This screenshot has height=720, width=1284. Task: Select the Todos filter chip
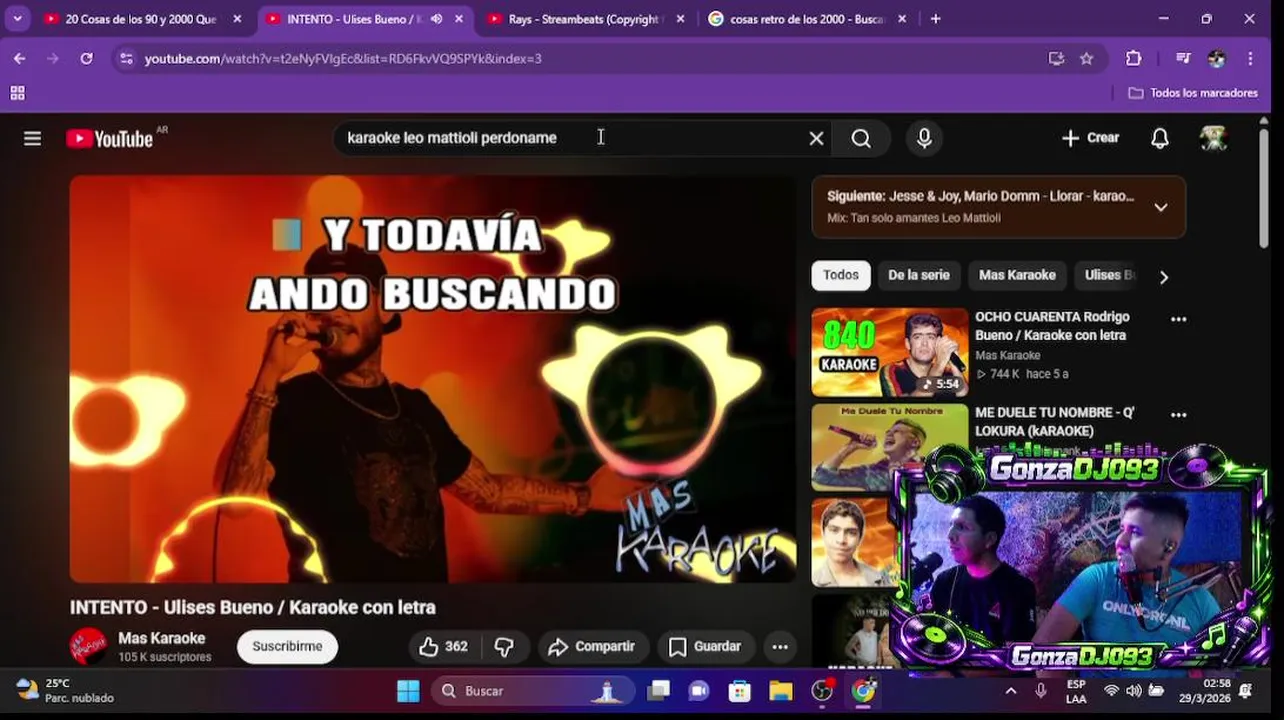click(841, 275)
